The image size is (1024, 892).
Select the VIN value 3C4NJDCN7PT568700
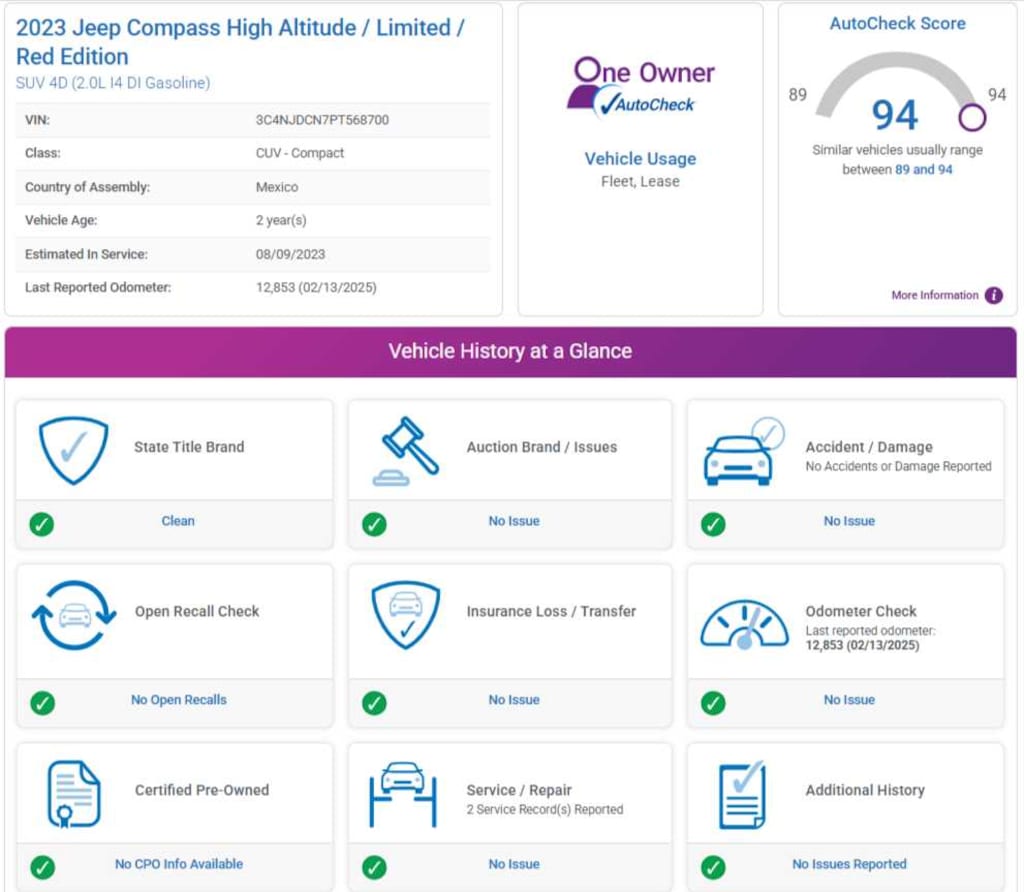[x=322, y=120]
